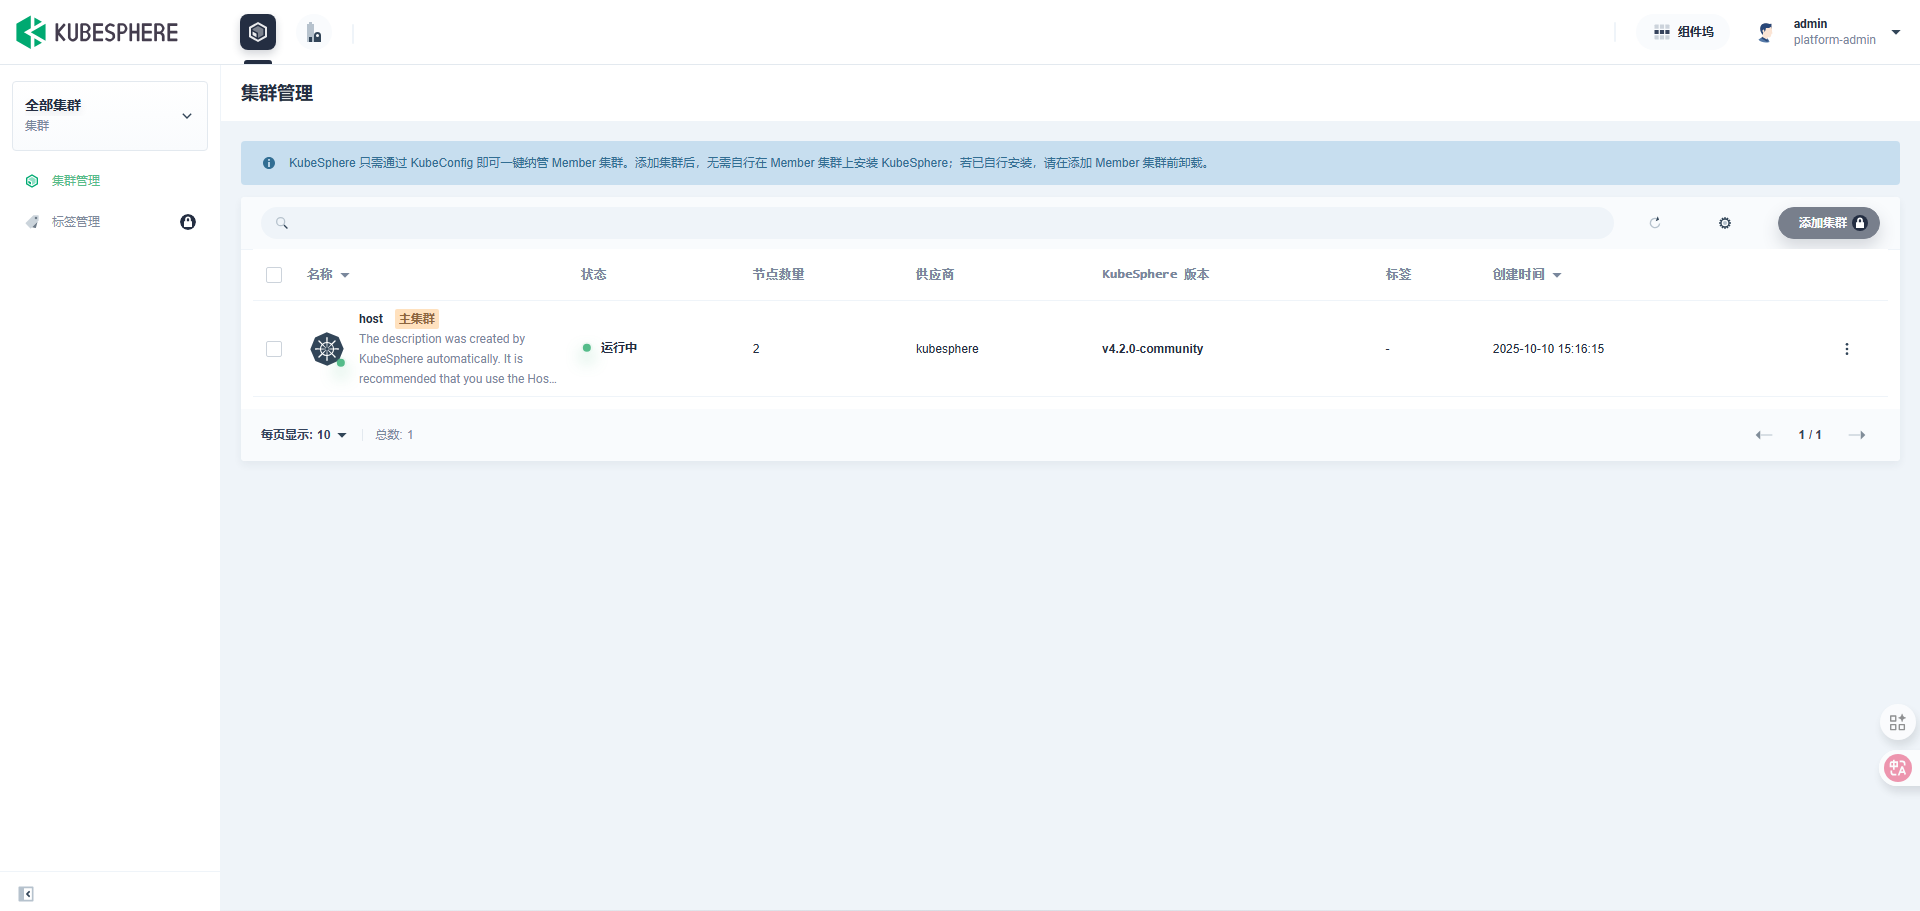Image resolution: width=1920 pixels, height=911 pixels.
Task: Click the host cluster description text
Action: [x=458, y=359]
